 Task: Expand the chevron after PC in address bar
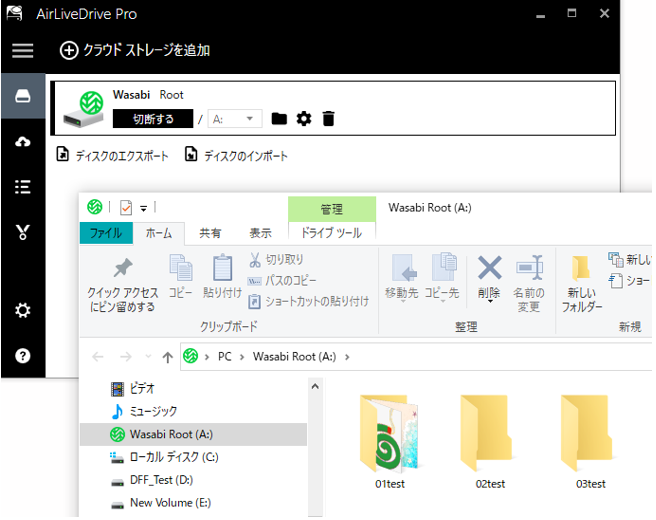242,357
